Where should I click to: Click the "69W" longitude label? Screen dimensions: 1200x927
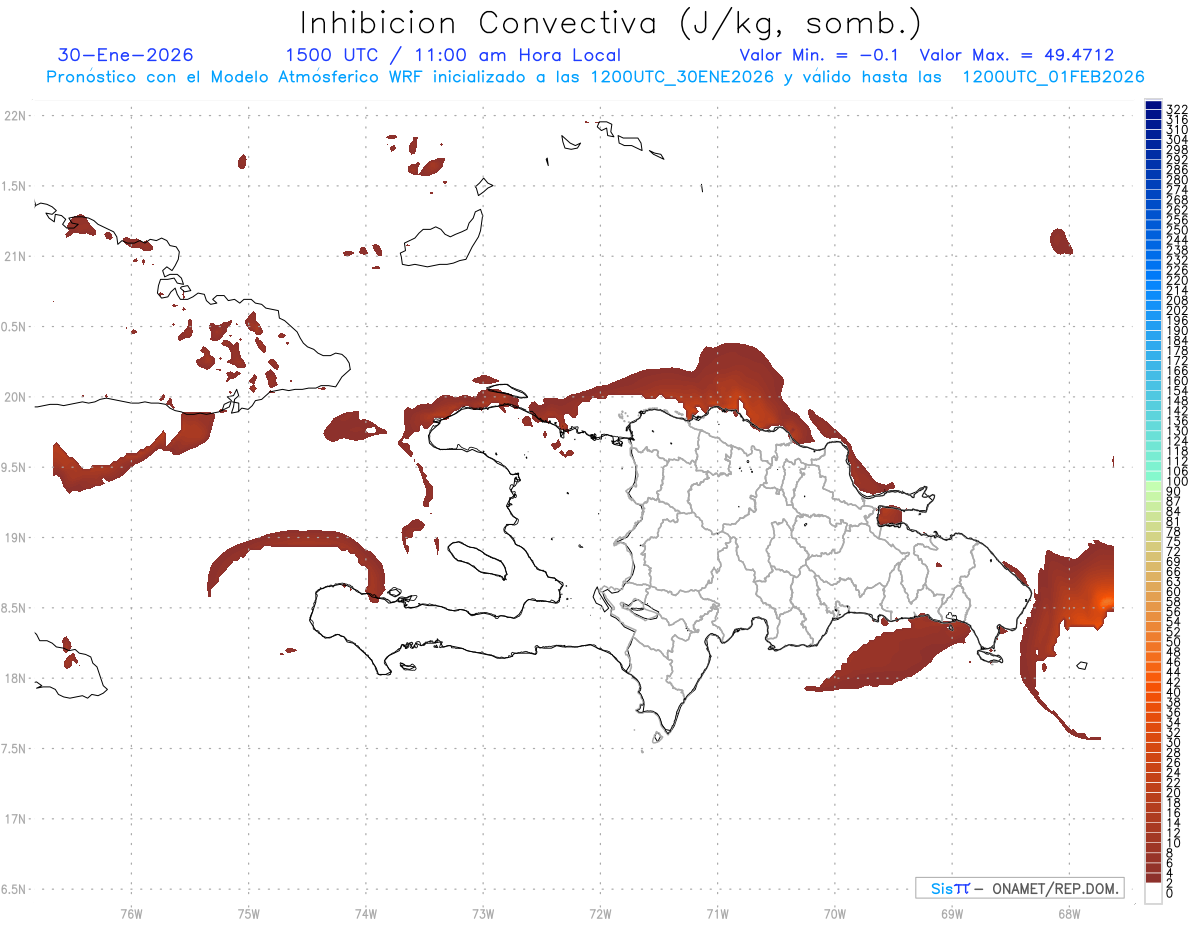pos(952,912)
